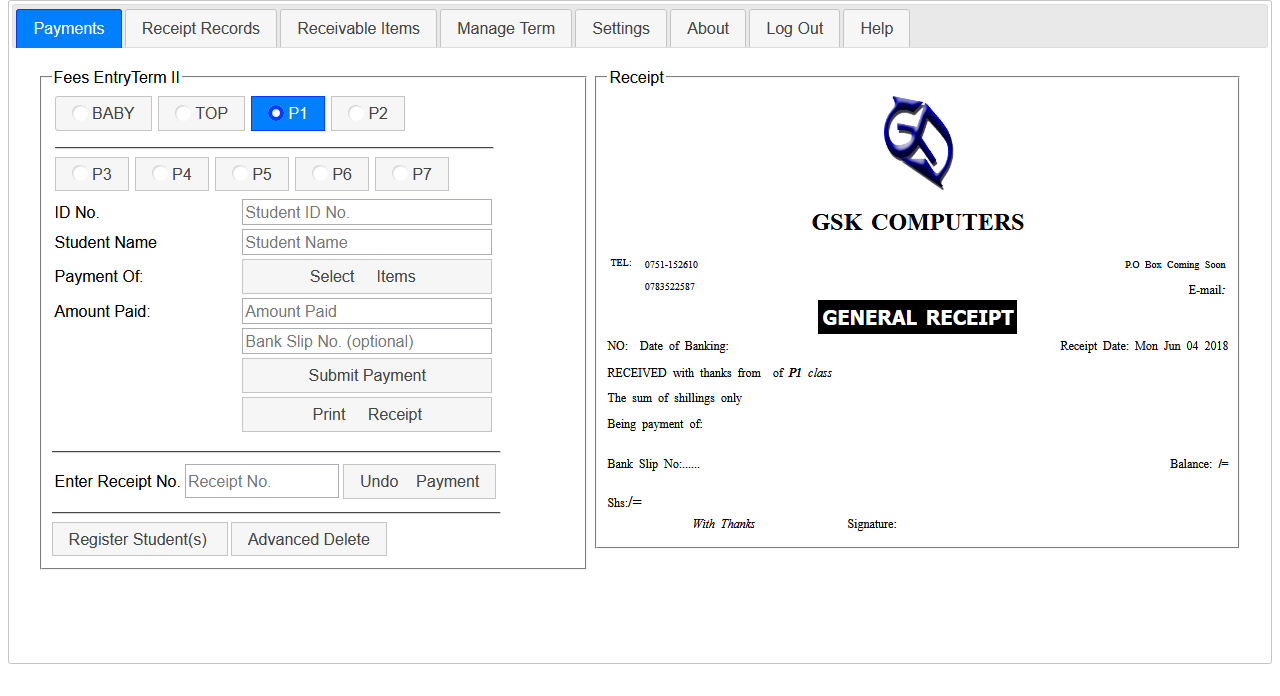Open the Settings tab
Viewport: 1280px width, 696px height.
pos(620,29)
